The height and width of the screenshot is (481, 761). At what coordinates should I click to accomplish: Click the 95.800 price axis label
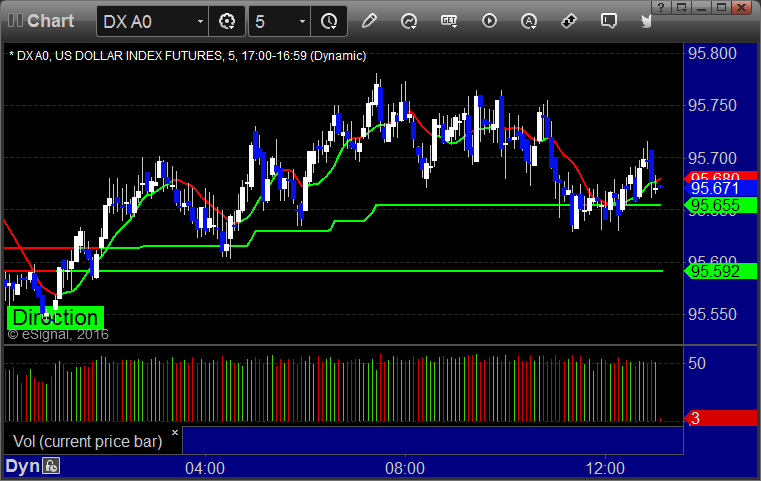coord(712,53)
